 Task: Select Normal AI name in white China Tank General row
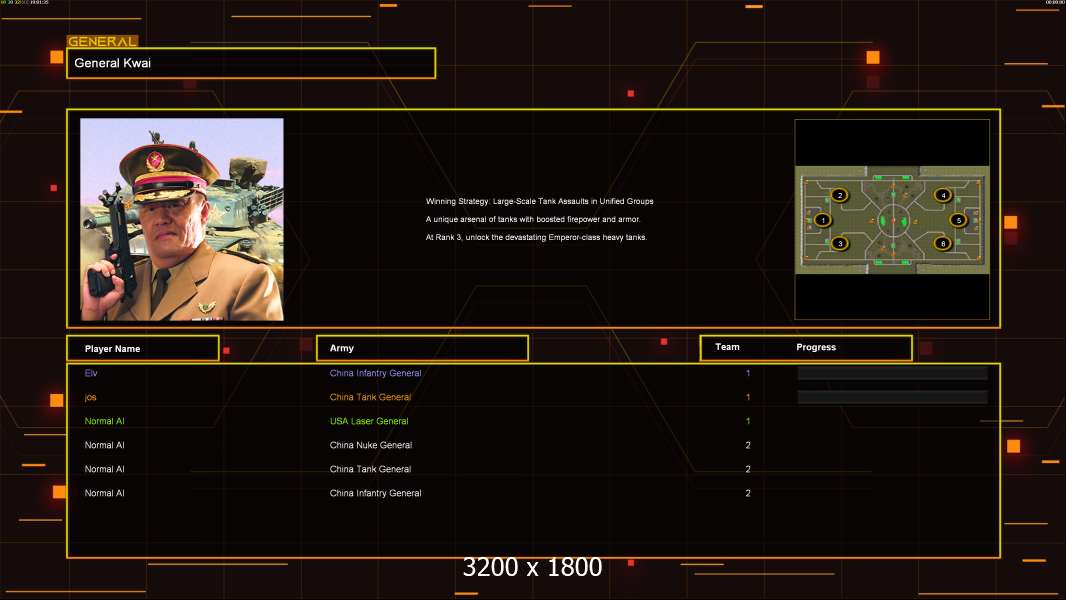(x=104, y=469)
